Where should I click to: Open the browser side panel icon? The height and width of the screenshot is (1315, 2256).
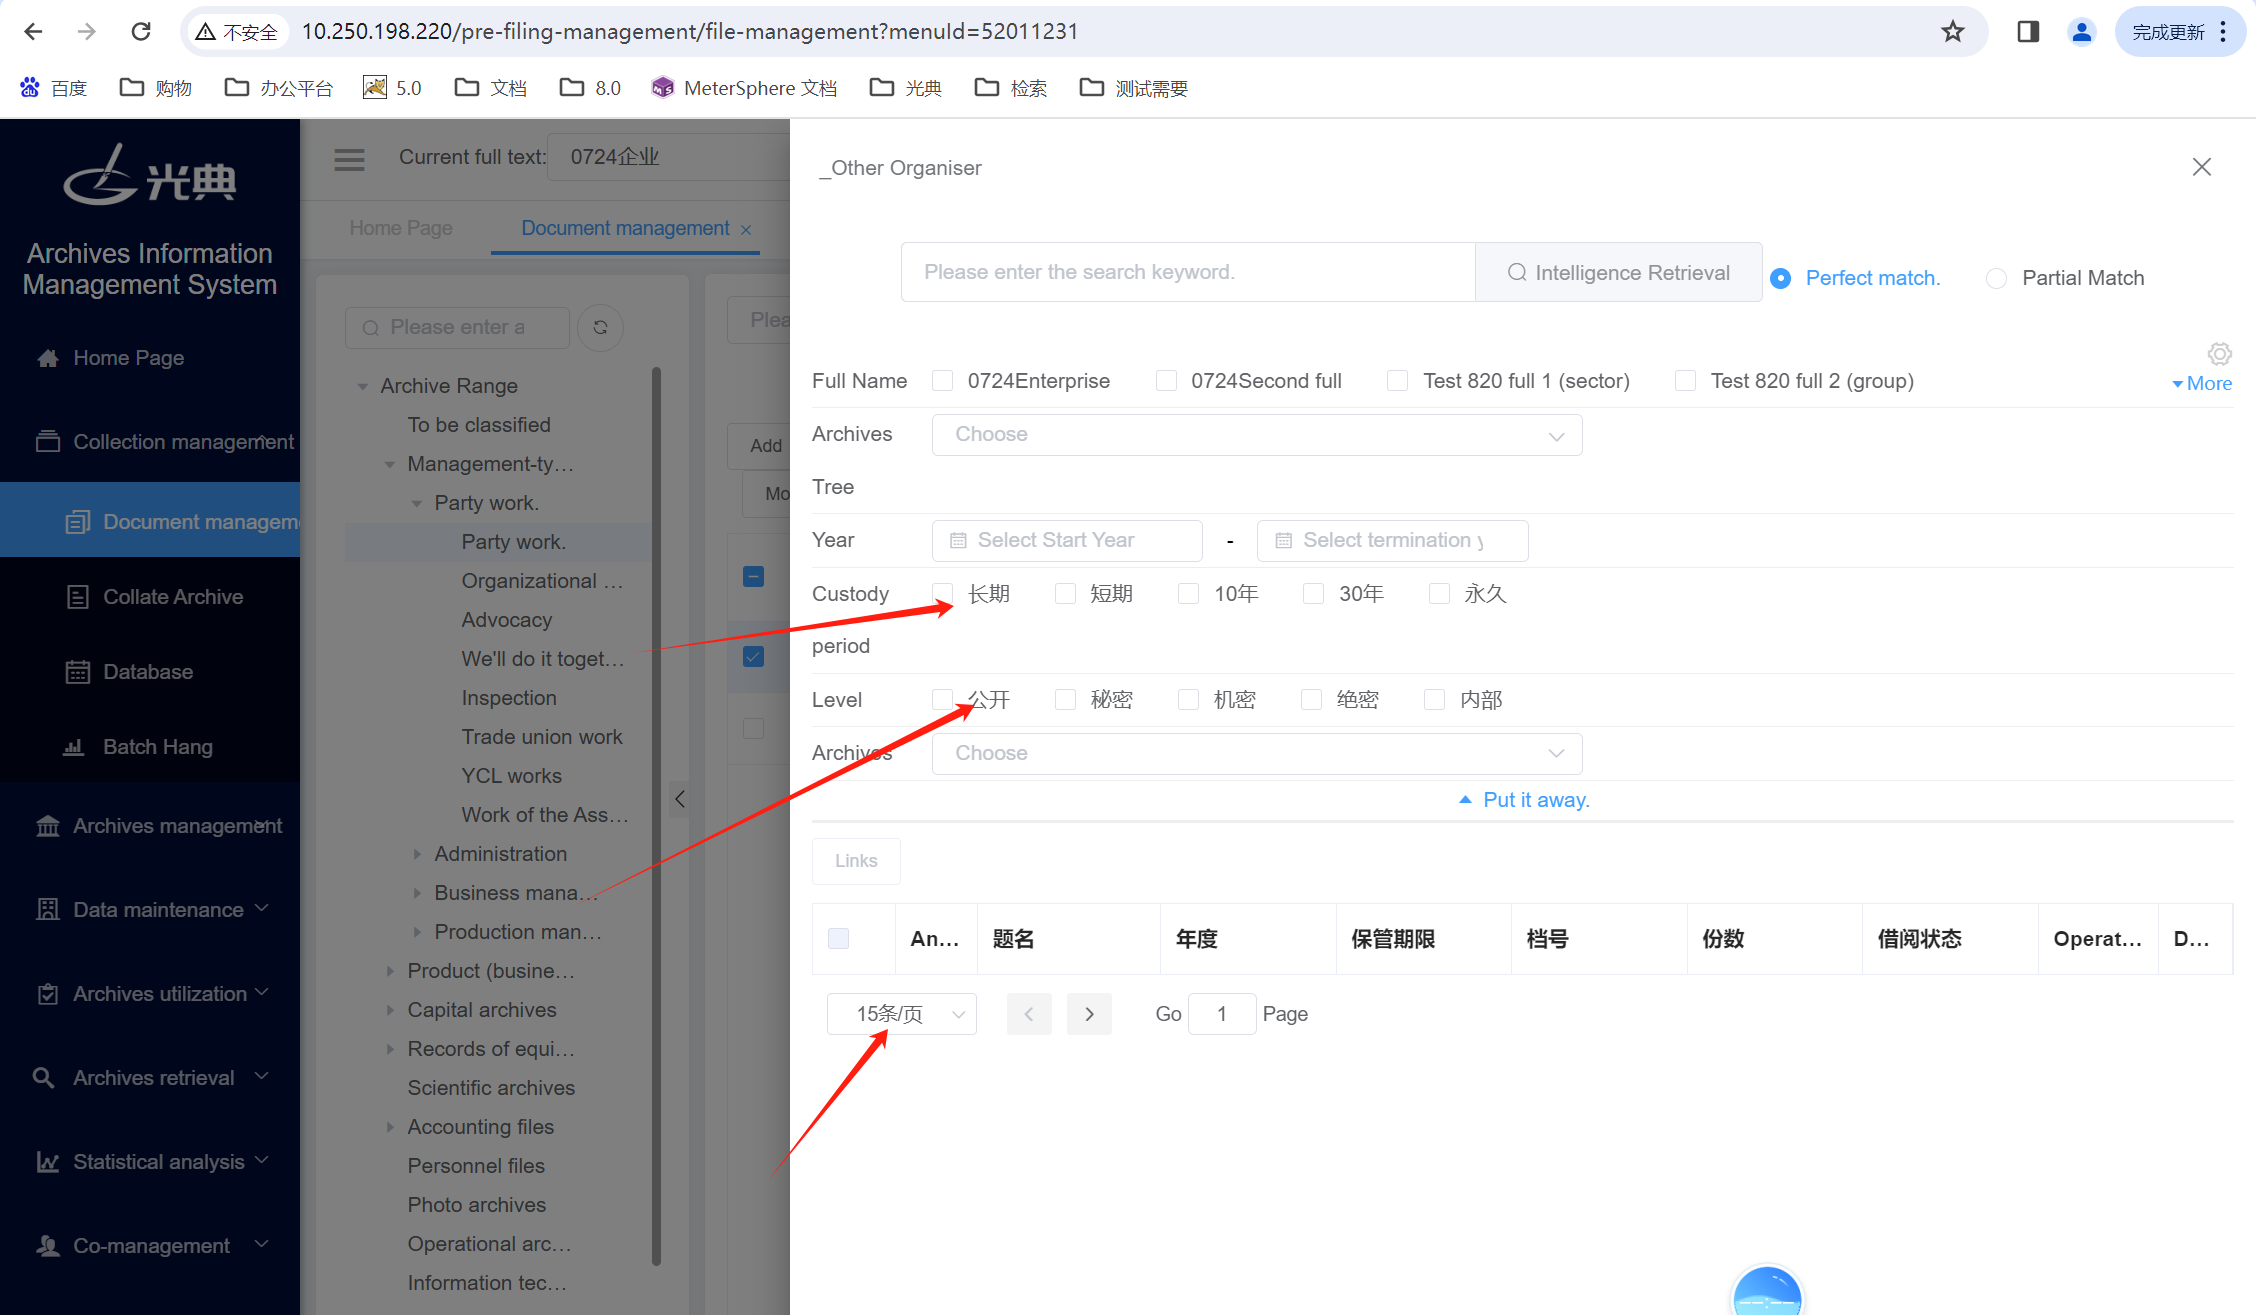point(2028,32)
